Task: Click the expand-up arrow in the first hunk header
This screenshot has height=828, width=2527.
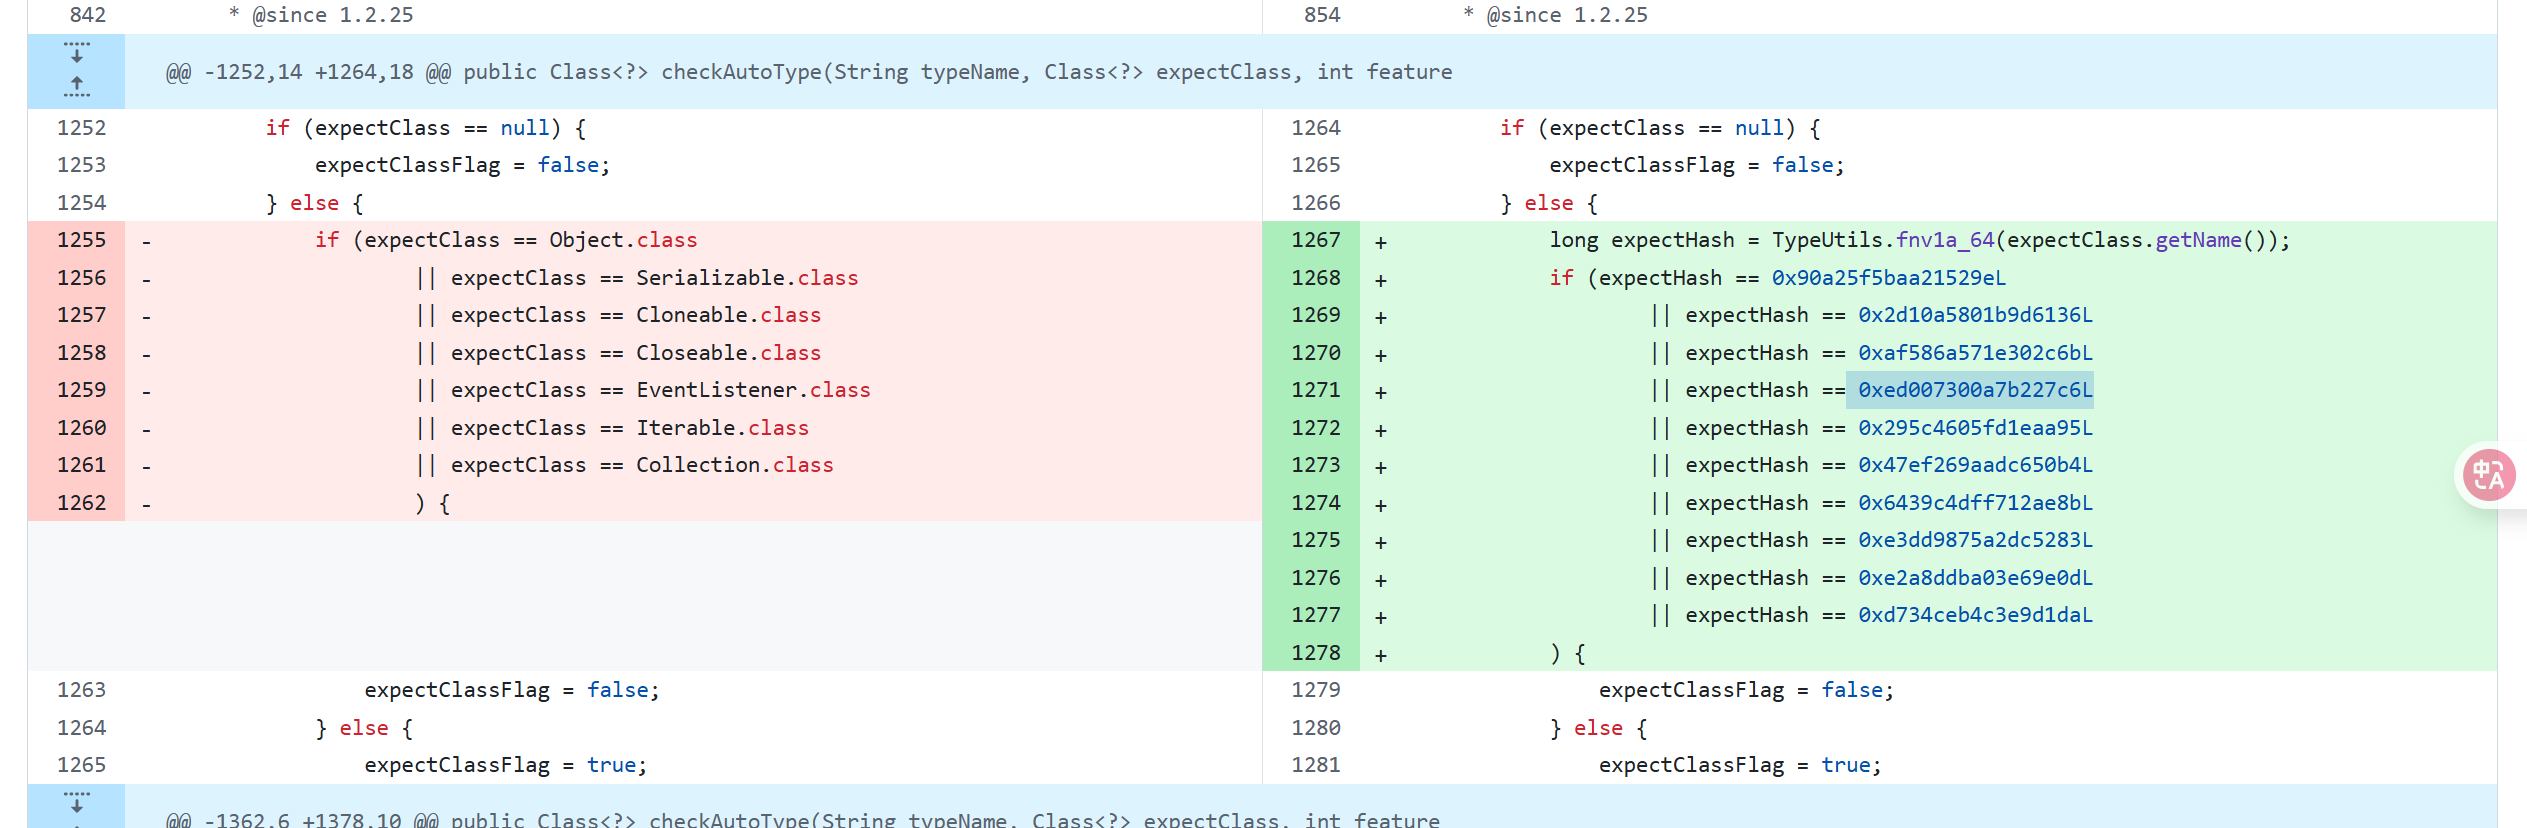Action: click(x=76, y=88)
